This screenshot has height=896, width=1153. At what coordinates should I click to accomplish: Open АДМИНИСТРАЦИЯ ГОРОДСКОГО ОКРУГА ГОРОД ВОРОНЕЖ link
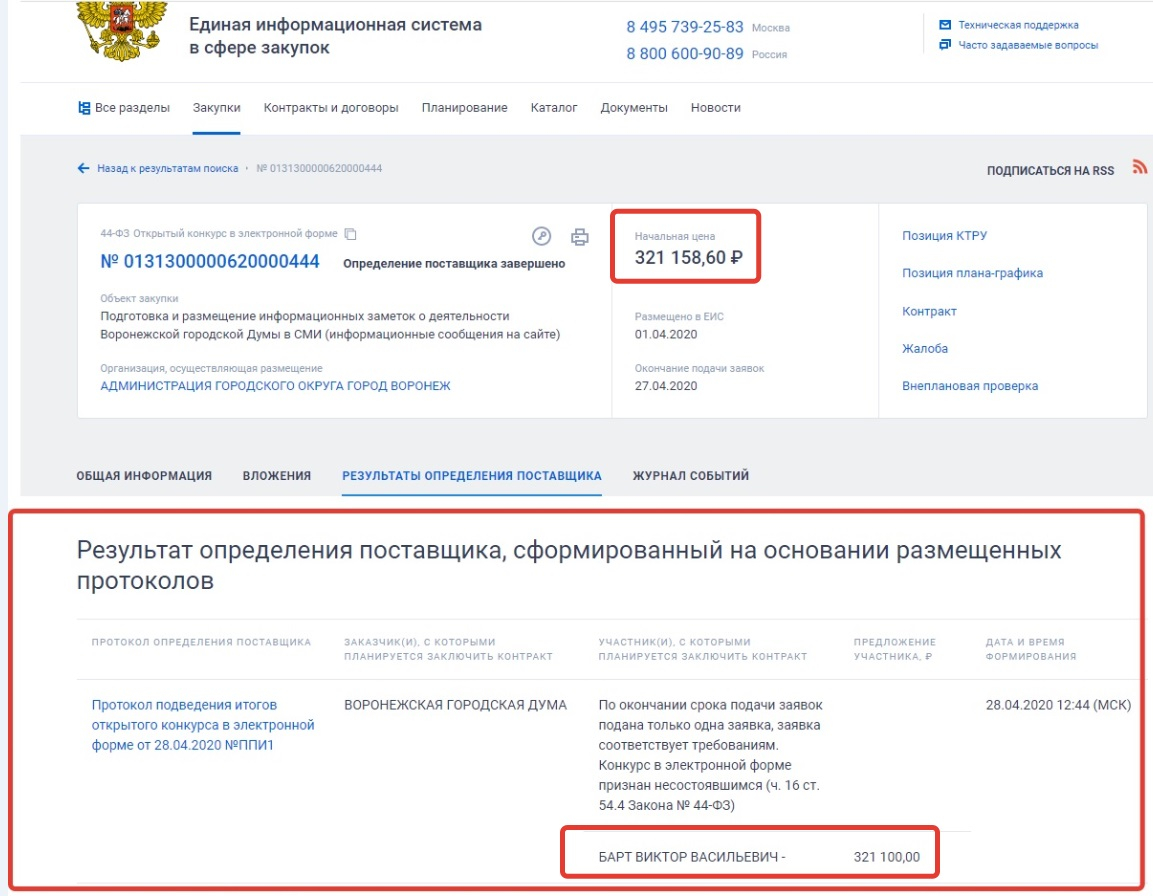click(275, 385)
